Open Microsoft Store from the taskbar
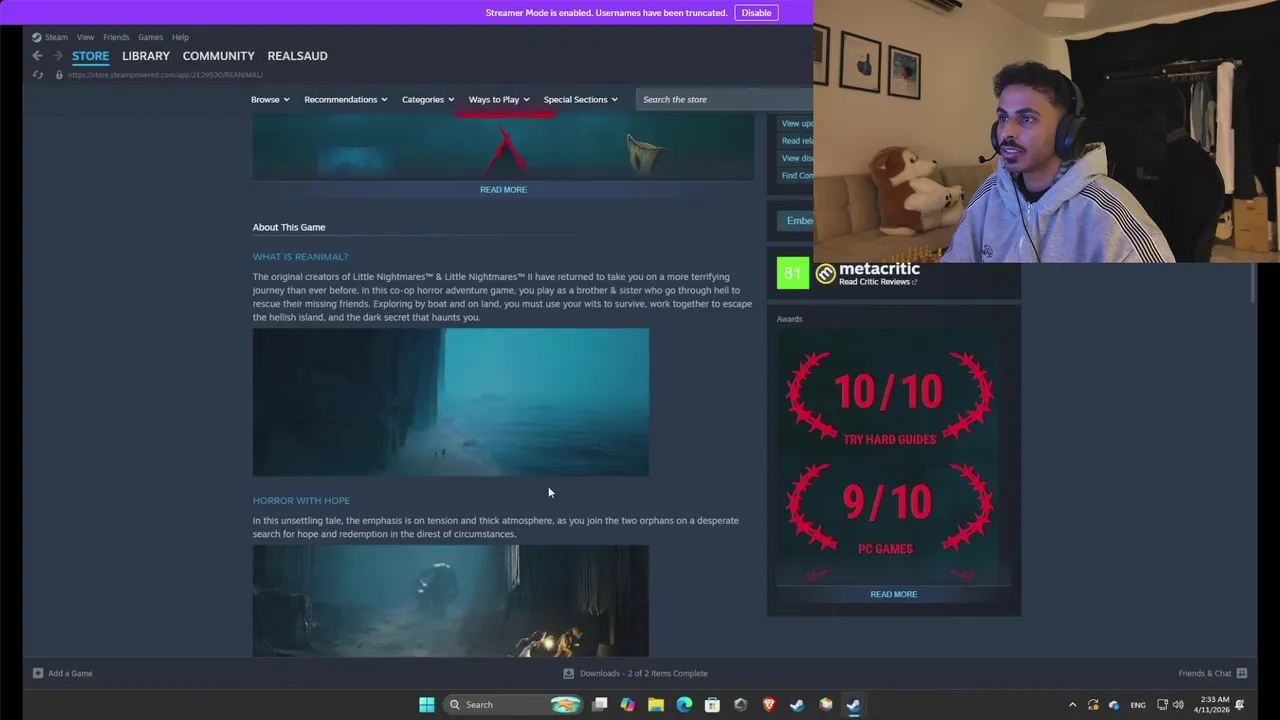Viewport: 1280px width, 720px height. (712, 704)
